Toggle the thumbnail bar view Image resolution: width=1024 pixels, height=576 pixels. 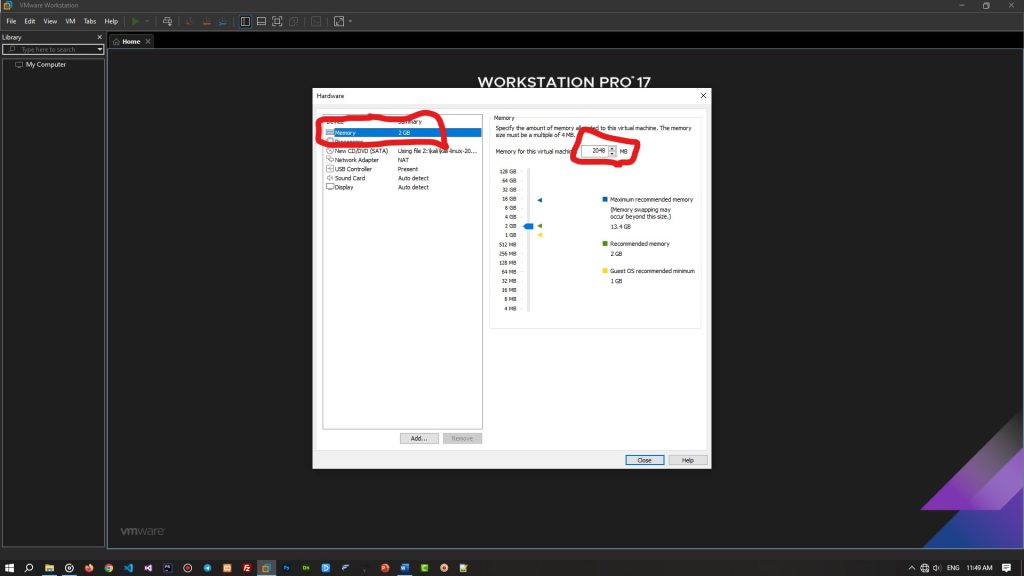click(260, 20)
